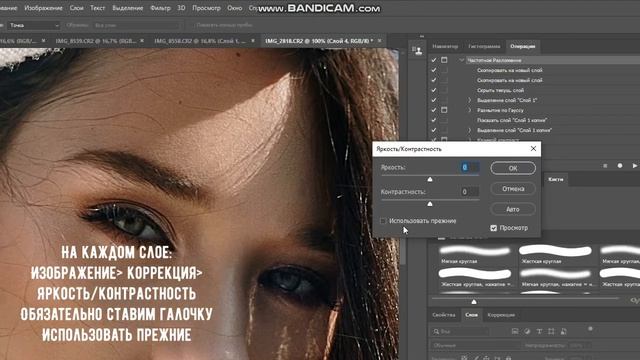
Task: Open the layer filter kind dropdown
Action: (x=460, y=331)
